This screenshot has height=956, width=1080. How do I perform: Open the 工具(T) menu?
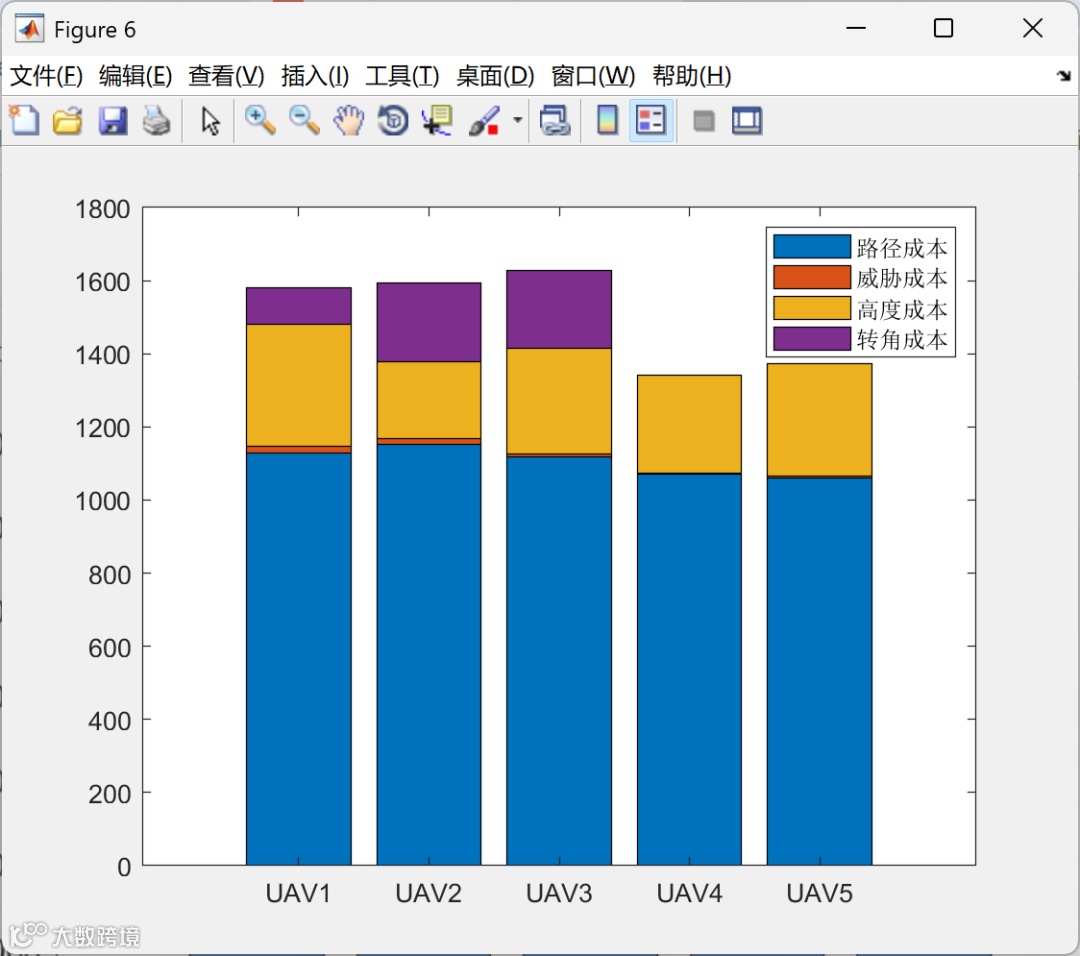pos(402,76)
